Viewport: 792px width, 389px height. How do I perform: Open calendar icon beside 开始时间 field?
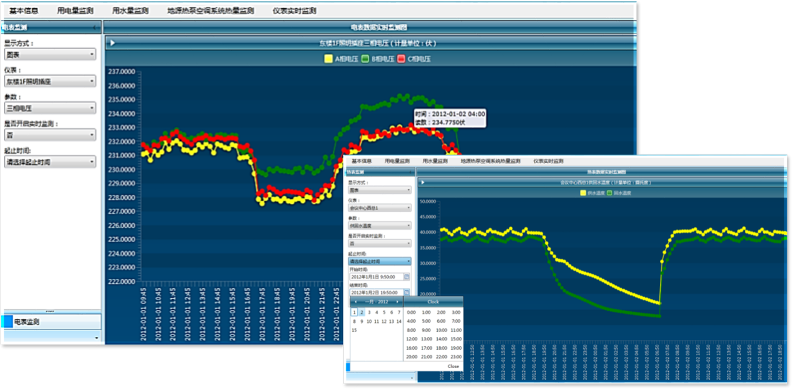(x=407, y=277)
